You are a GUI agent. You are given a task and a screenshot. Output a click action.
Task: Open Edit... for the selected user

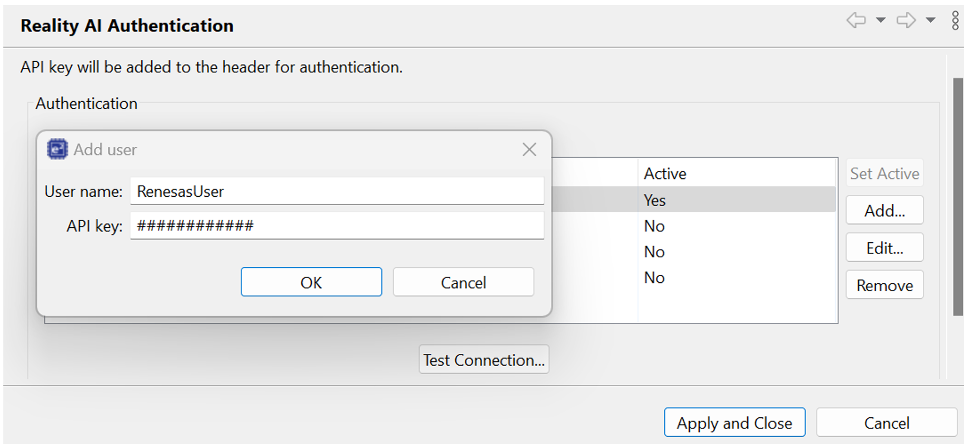pyautogui.click(x=884, y=247)
